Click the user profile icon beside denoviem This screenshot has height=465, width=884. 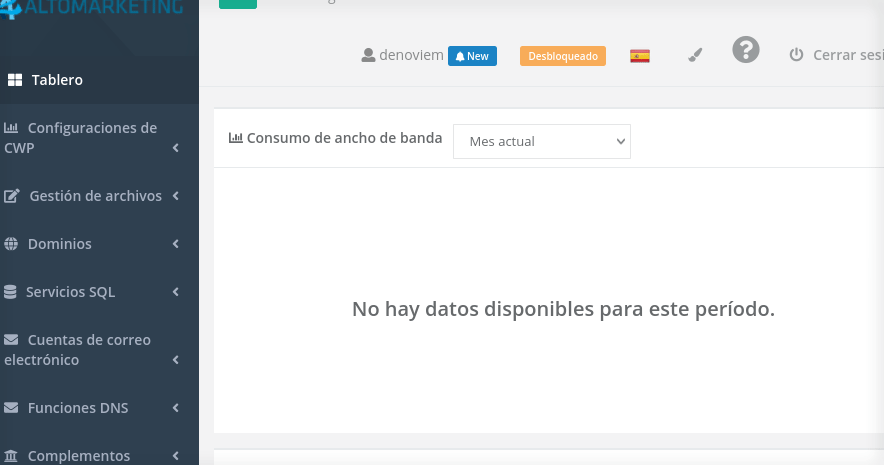368,55
